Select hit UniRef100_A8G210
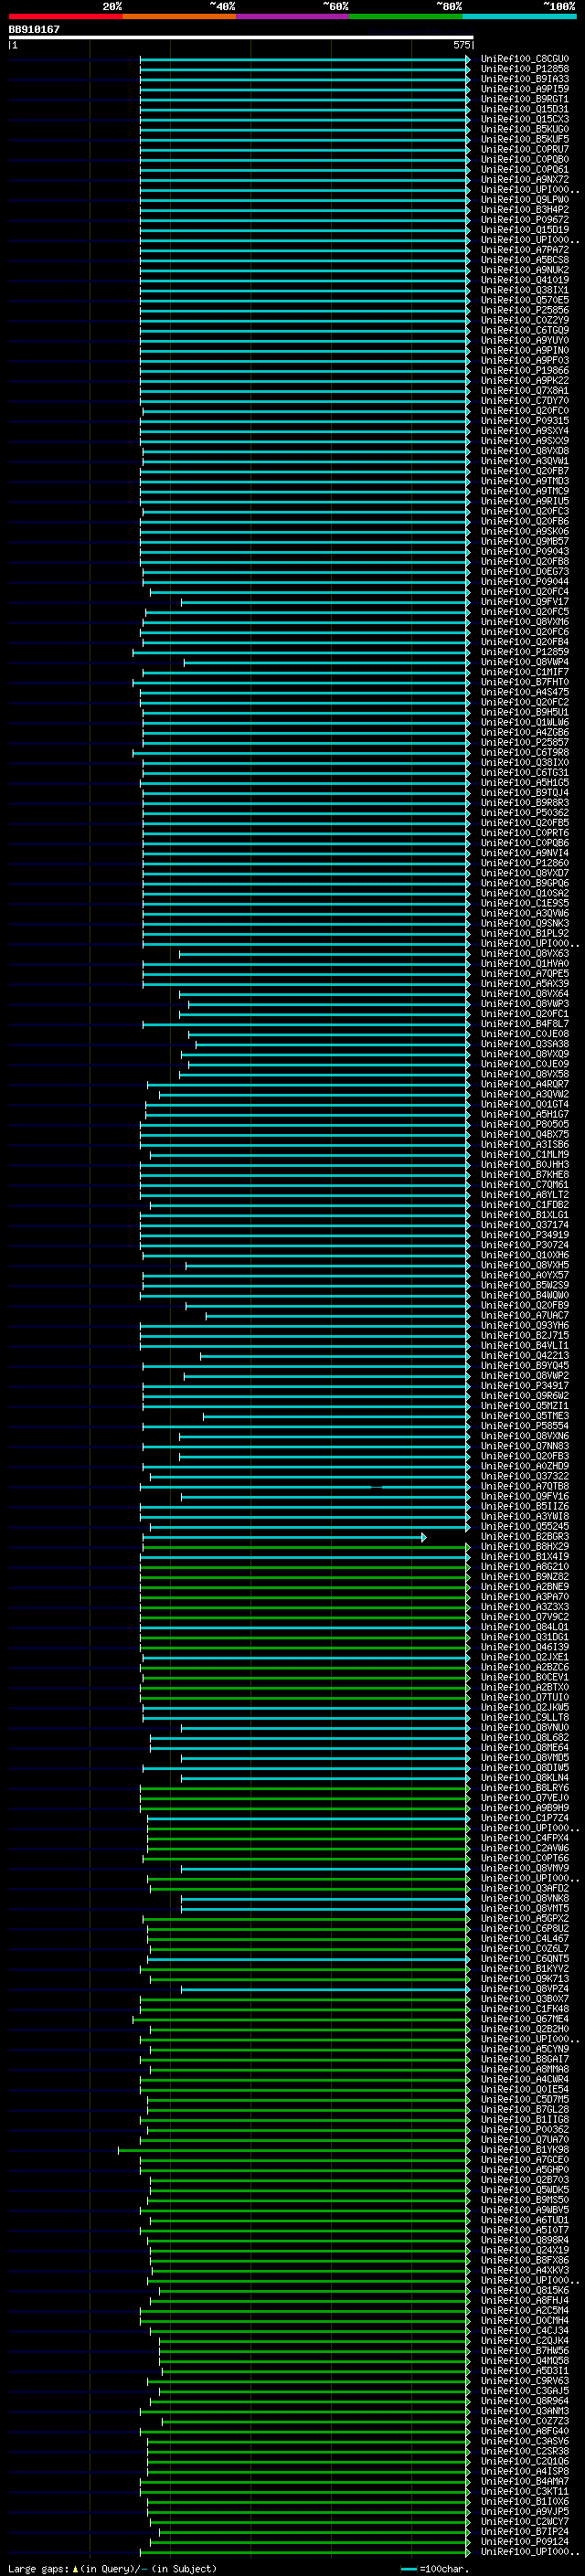Screen dimensions: 585x2576 point(525,1566)
